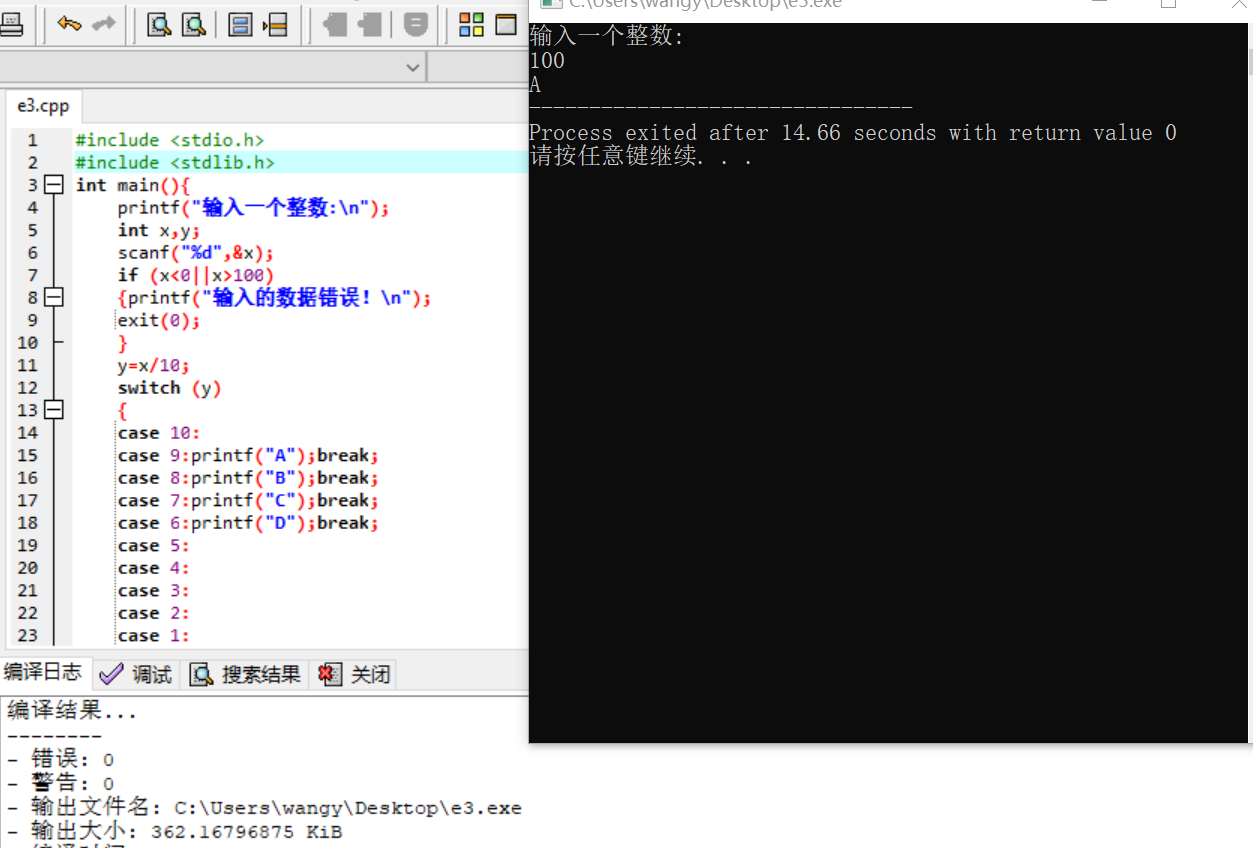Click the '- 错误: 0' log line
Image resolution: width=1253 pixels, height=848 pixels.
pos(60,760)
